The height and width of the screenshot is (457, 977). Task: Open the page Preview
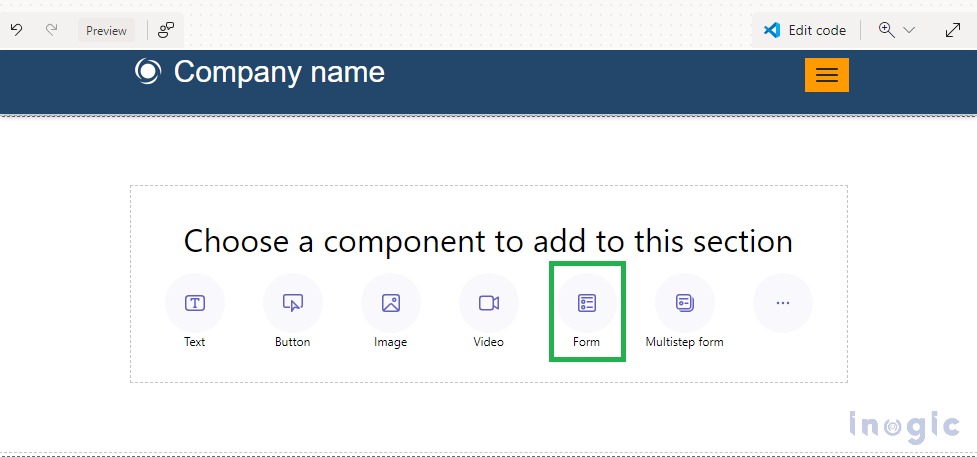(x=106, y=31)
